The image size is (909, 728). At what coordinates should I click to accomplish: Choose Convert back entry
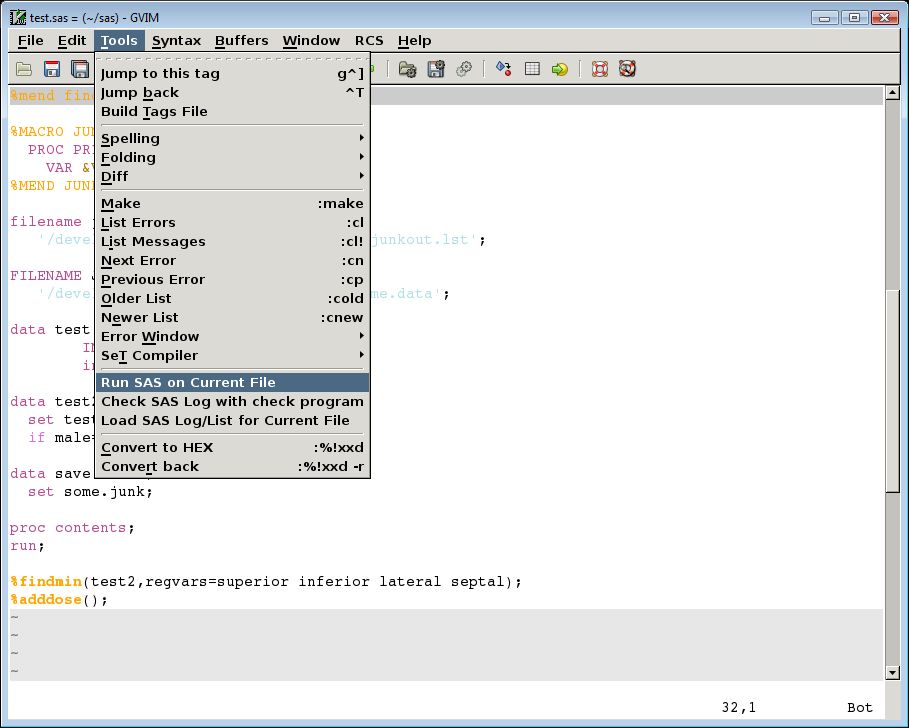(232, 467)
